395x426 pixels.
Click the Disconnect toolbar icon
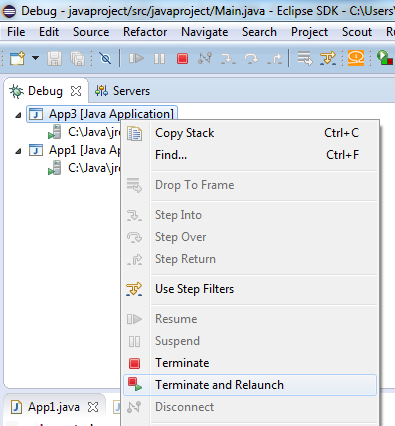tap(205, 59)
